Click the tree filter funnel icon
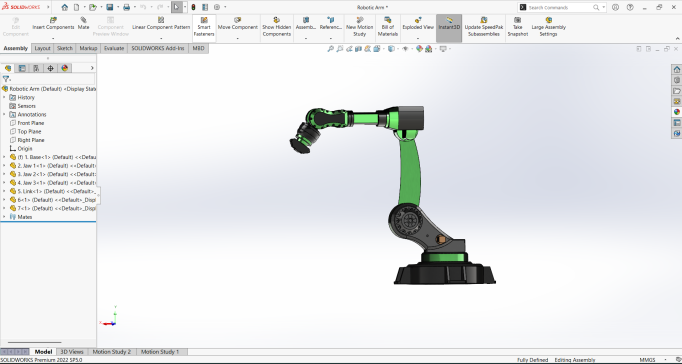This screenshot has width=682, height=364. tap(6, 79)
